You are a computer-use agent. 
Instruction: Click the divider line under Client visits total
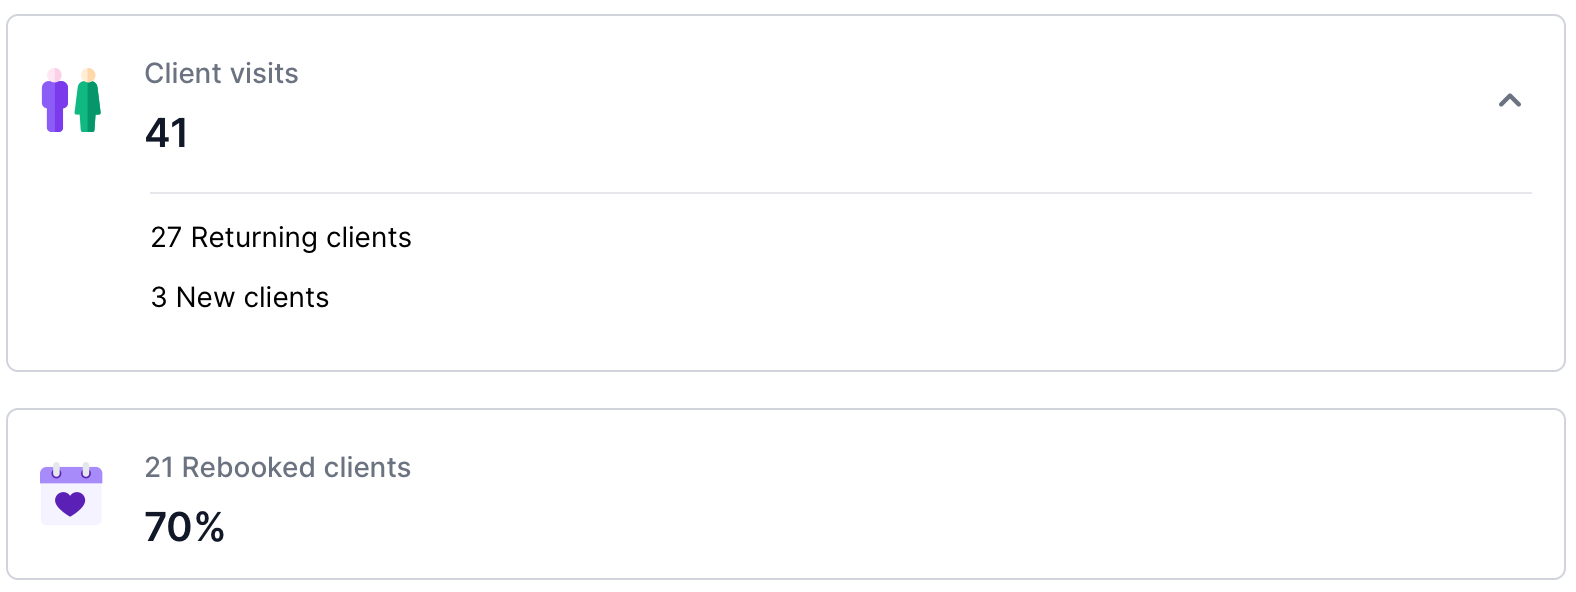840,193
